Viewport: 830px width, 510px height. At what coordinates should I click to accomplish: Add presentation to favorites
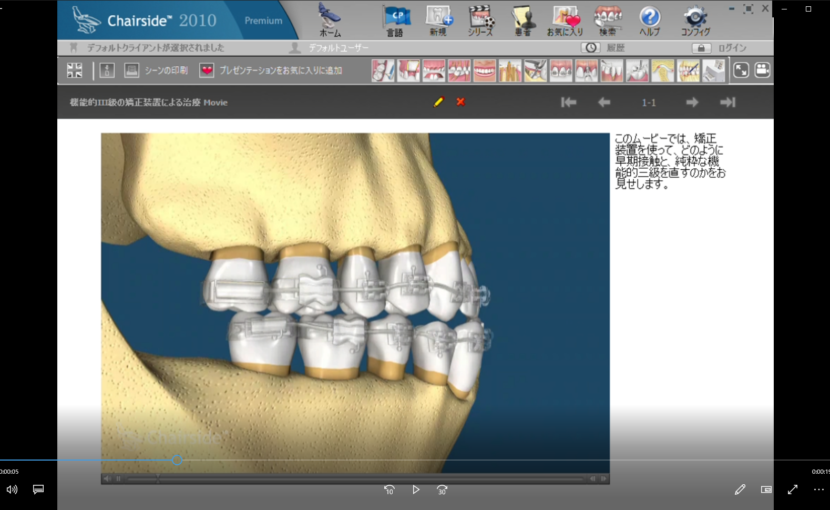point(270,71)
